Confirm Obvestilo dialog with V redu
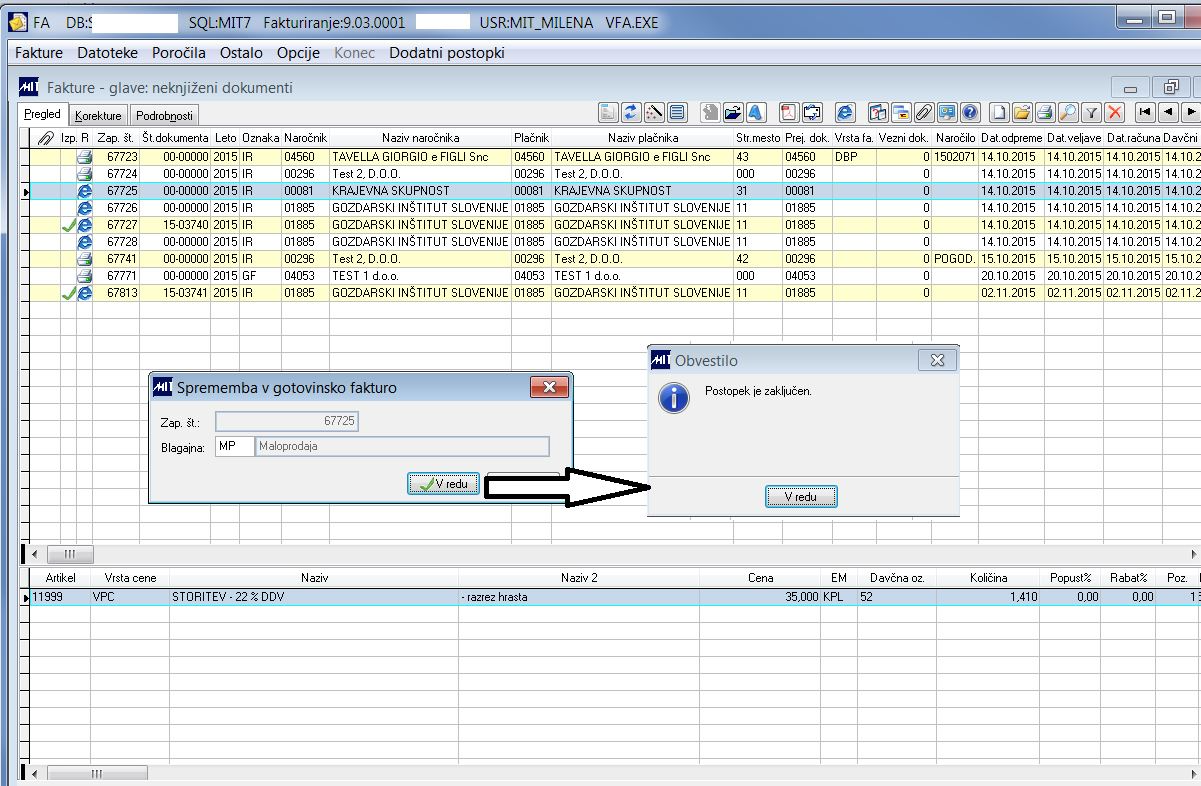 click(x=801, y=497)
